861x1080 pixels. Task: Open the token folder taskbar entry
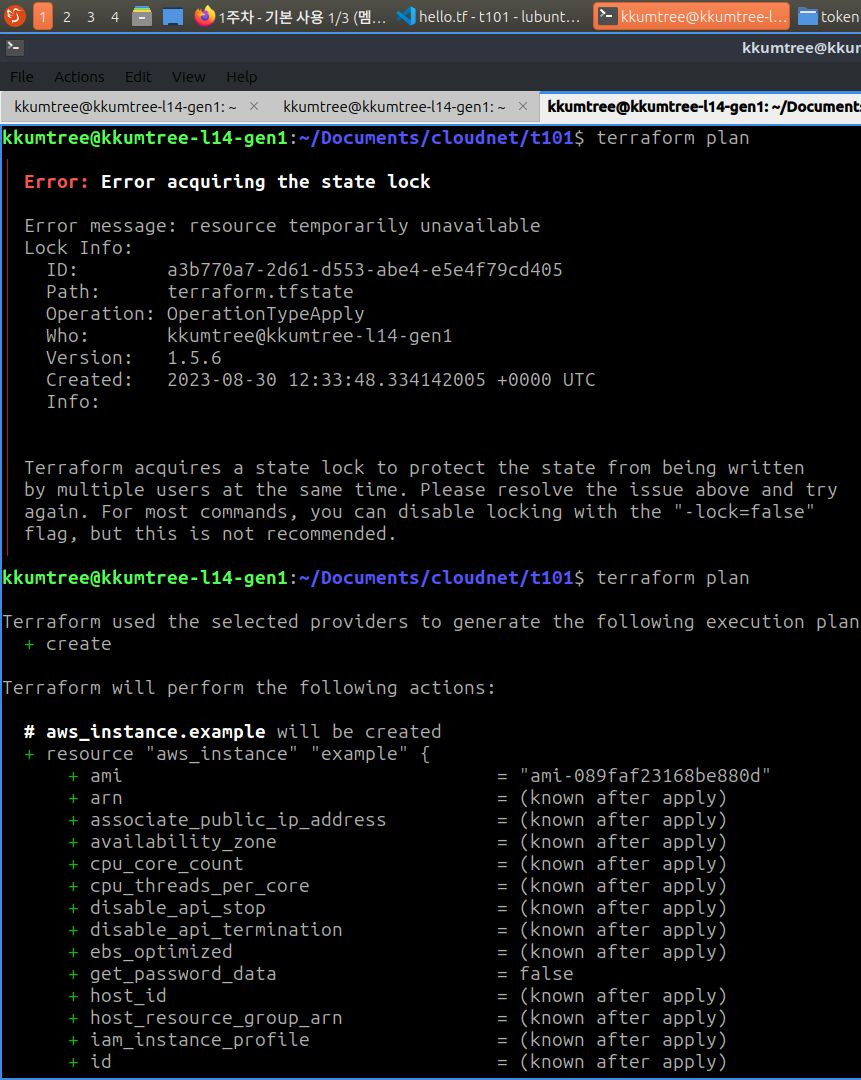[x=829, y=16]
